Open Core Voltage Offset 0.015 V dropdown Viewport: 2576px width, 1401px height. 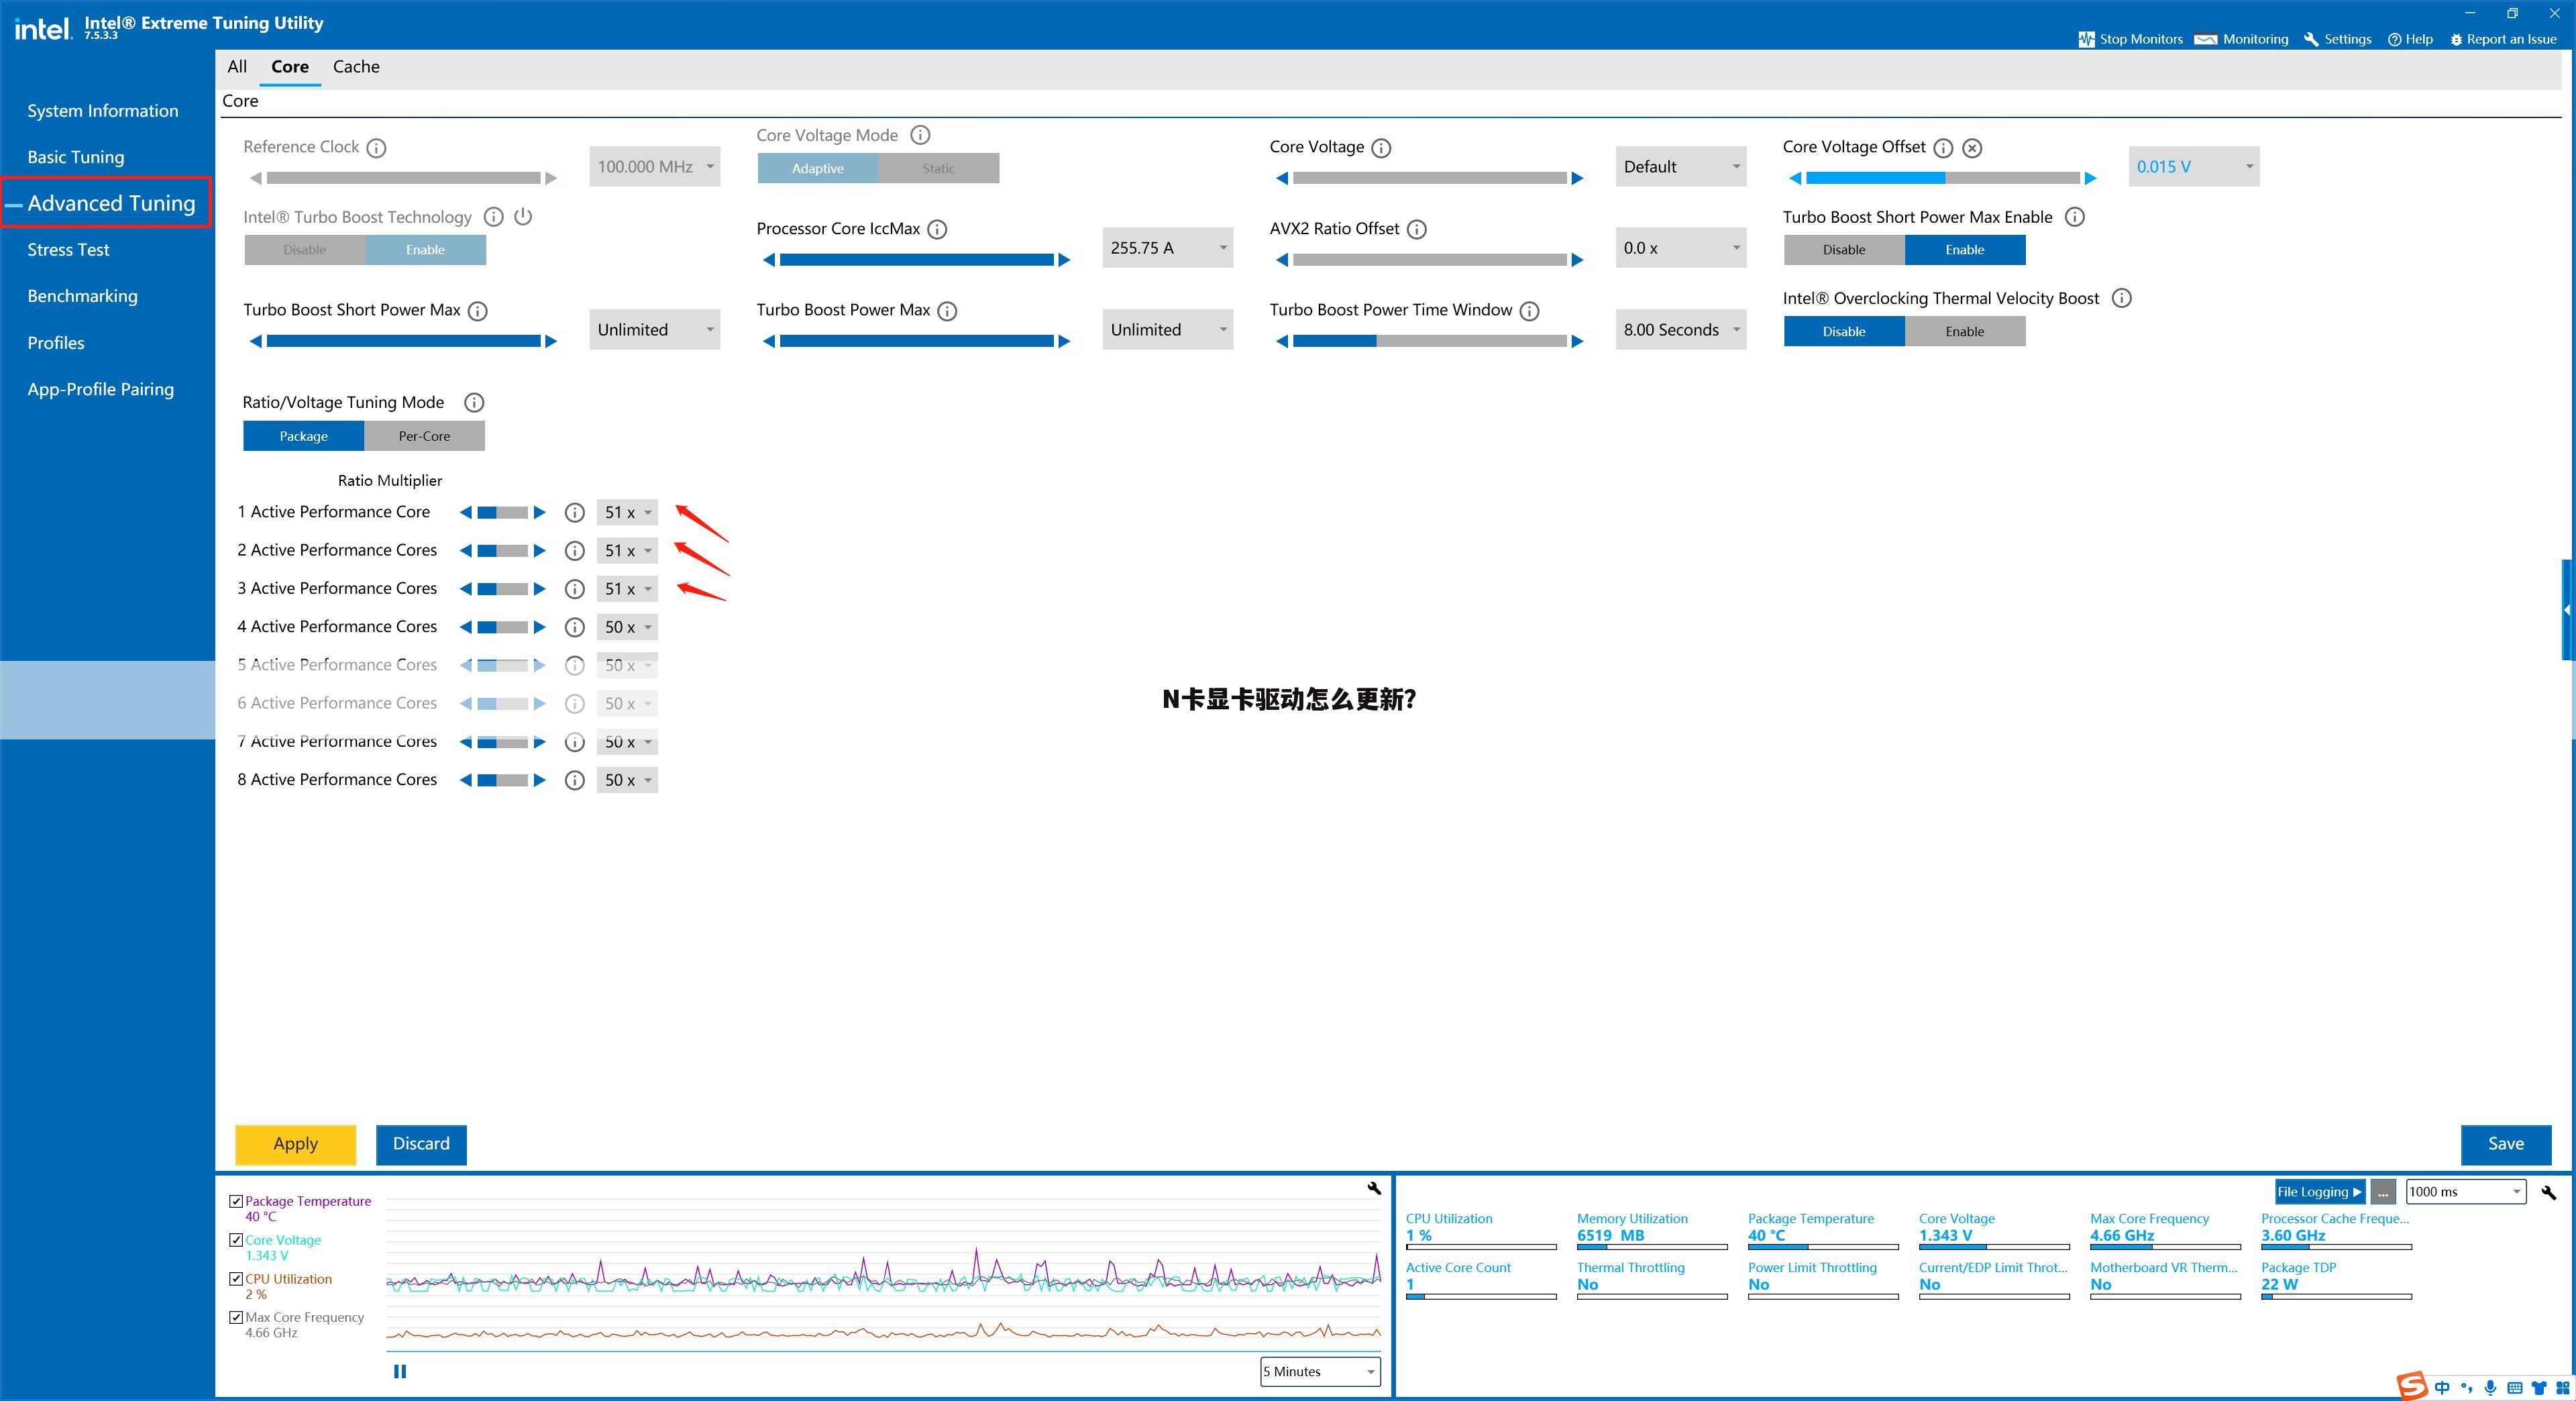coord(2194,167)
